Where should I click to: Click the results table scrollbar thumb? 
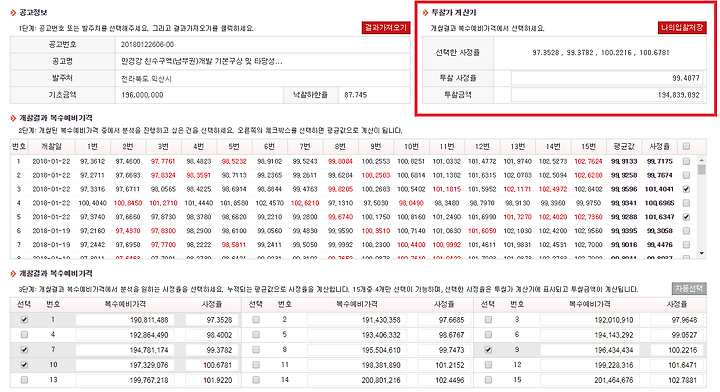[x=701, y=170]
